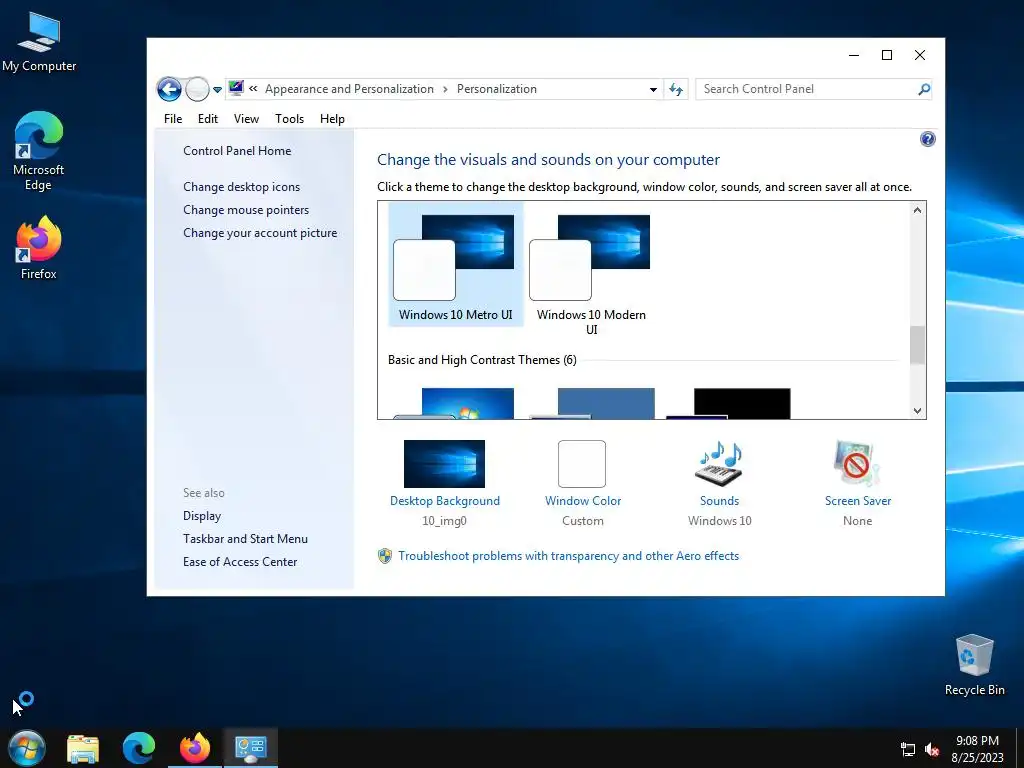Open the Start menu orb

[27, 748]
